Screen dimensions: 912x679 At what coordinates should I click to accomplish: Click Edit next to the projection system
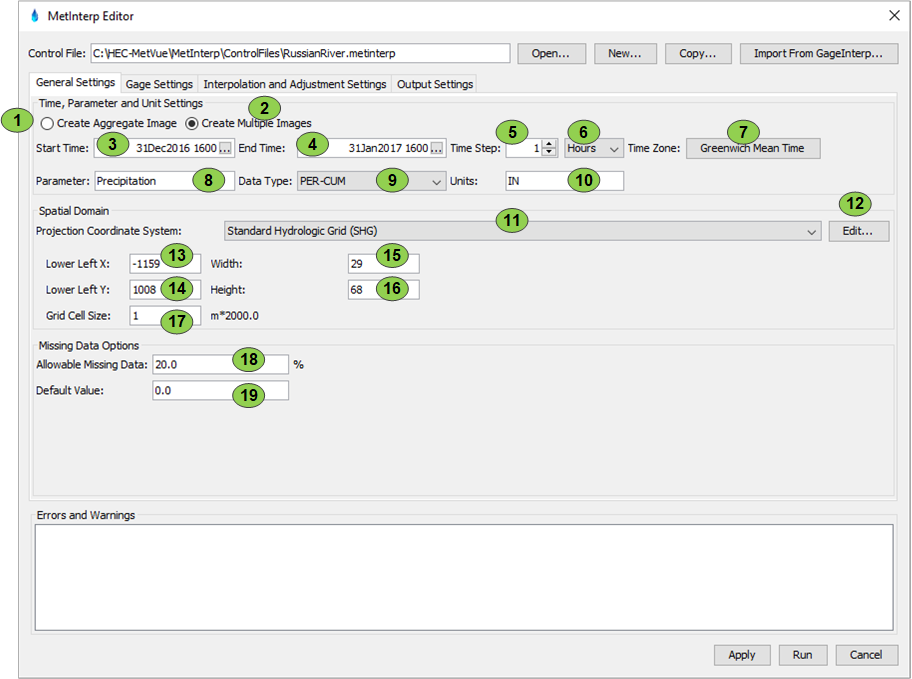(858, 231)
